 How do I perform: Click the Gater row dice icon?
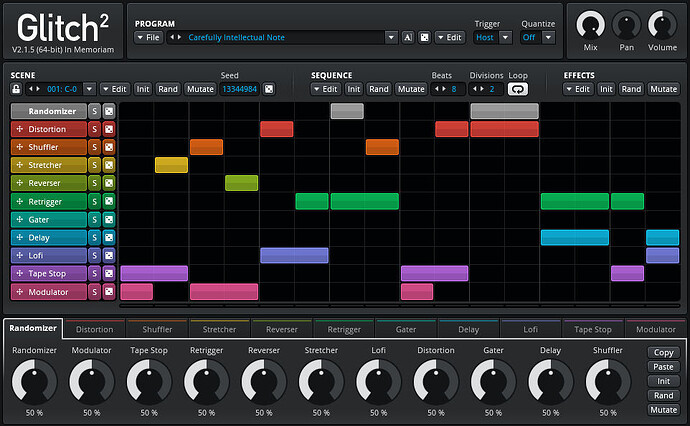[x=109, y=220]
